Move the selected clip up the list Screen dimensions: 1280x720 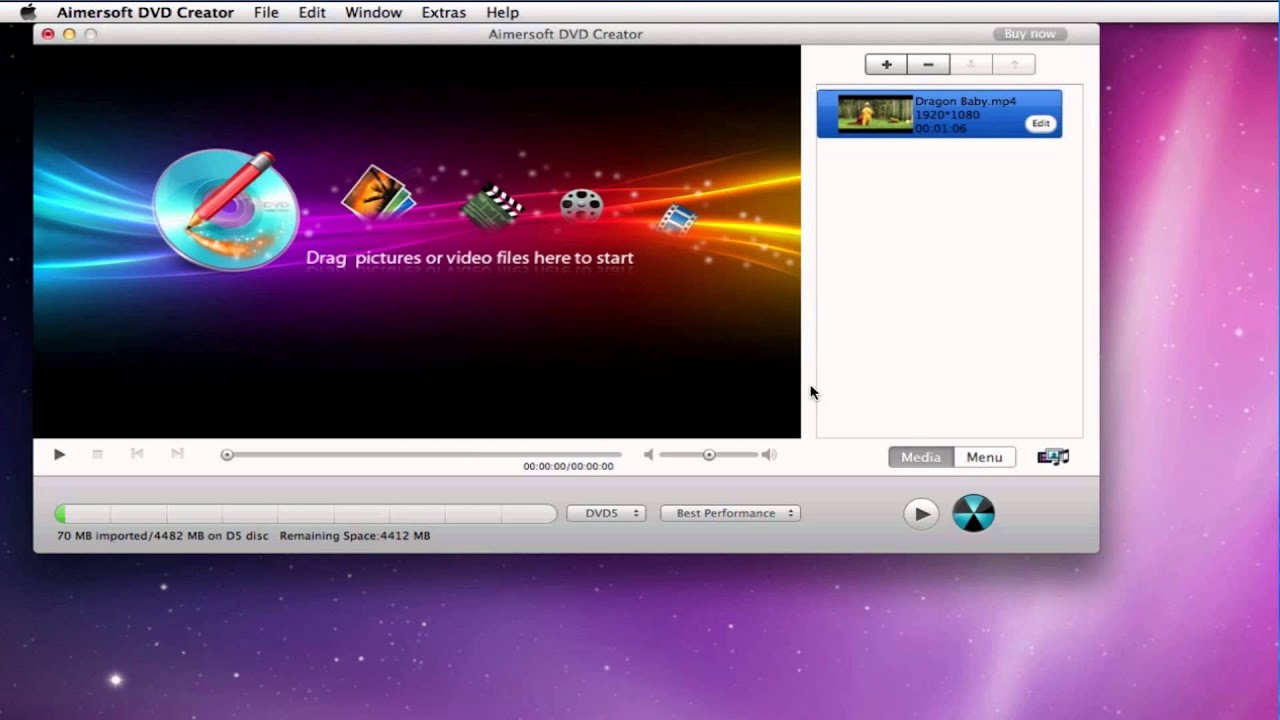click(1014, 65)
